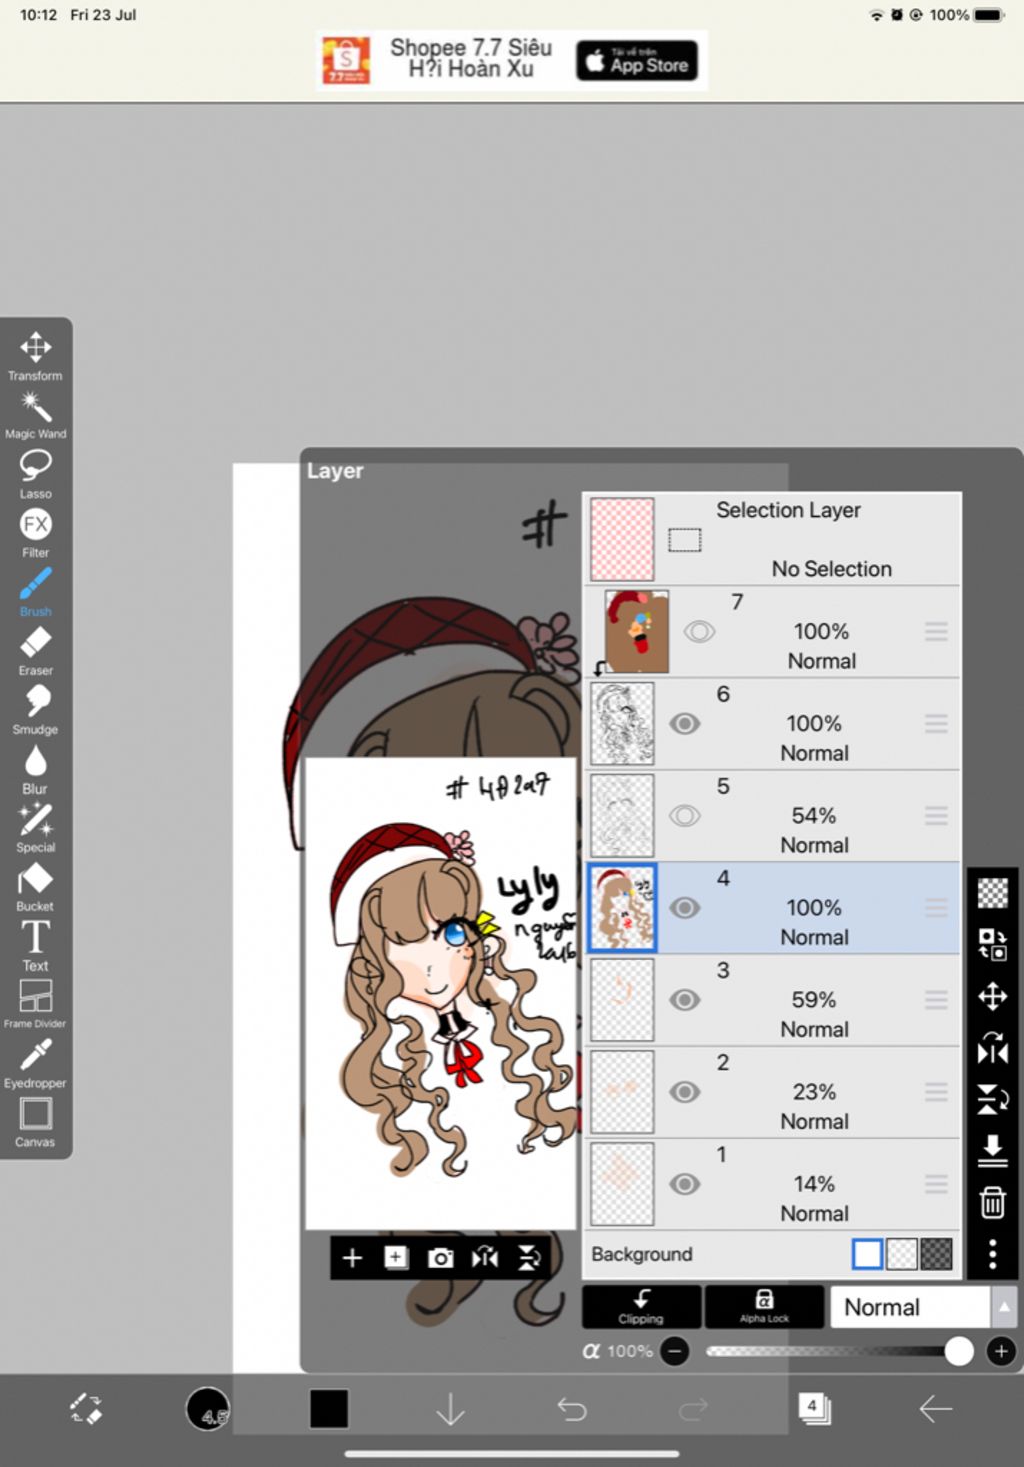The image size is (1024, 1467).
Task: Select layer 4 thumbnail
Action: pyautogui.click(x=622, y=908)
